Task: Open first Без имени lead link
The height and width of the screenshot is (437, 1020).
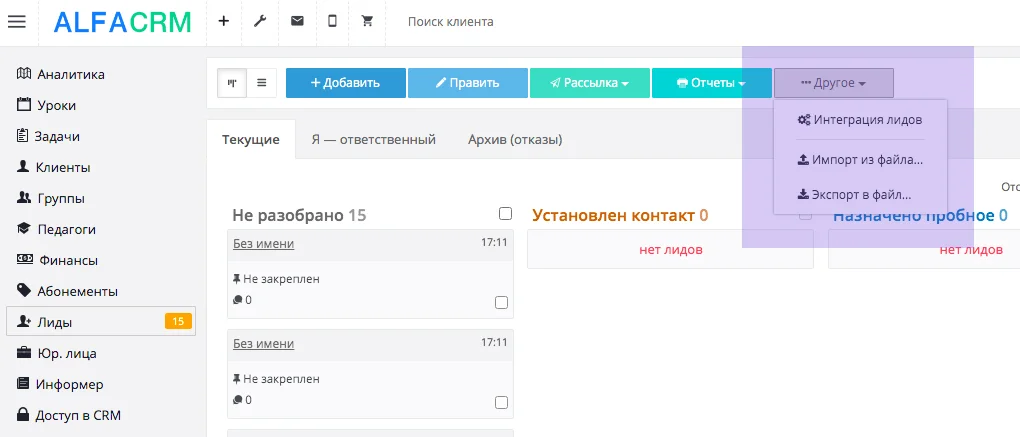Action: 263,244
